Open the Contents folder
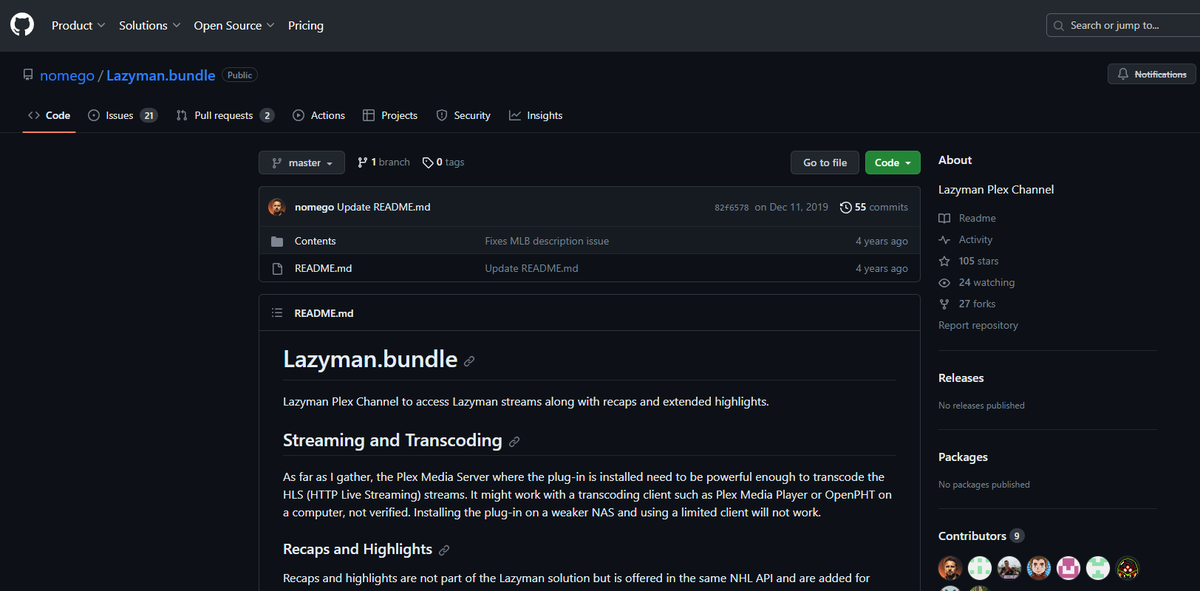 coord(315,241)
